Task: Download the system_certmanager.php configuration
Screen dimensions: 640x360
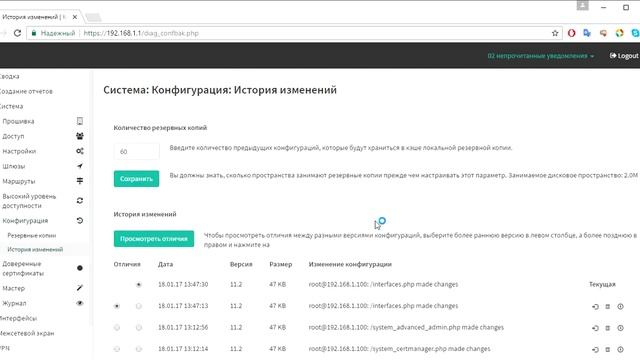Action: pyautogui.click(x=620, y=350)
